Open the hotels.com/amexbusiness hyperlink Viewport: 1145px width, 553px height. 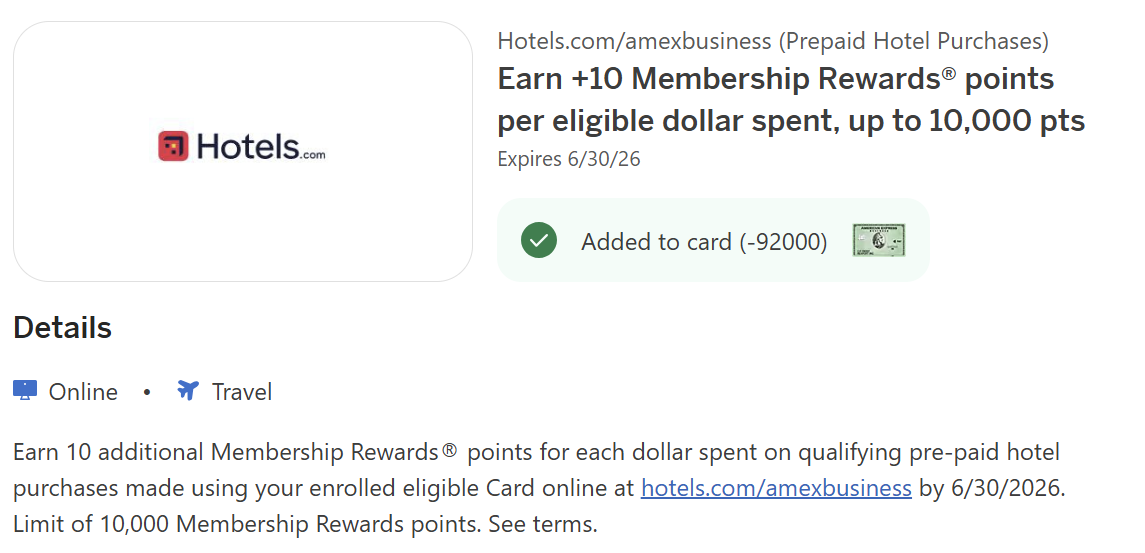[776, 488]
